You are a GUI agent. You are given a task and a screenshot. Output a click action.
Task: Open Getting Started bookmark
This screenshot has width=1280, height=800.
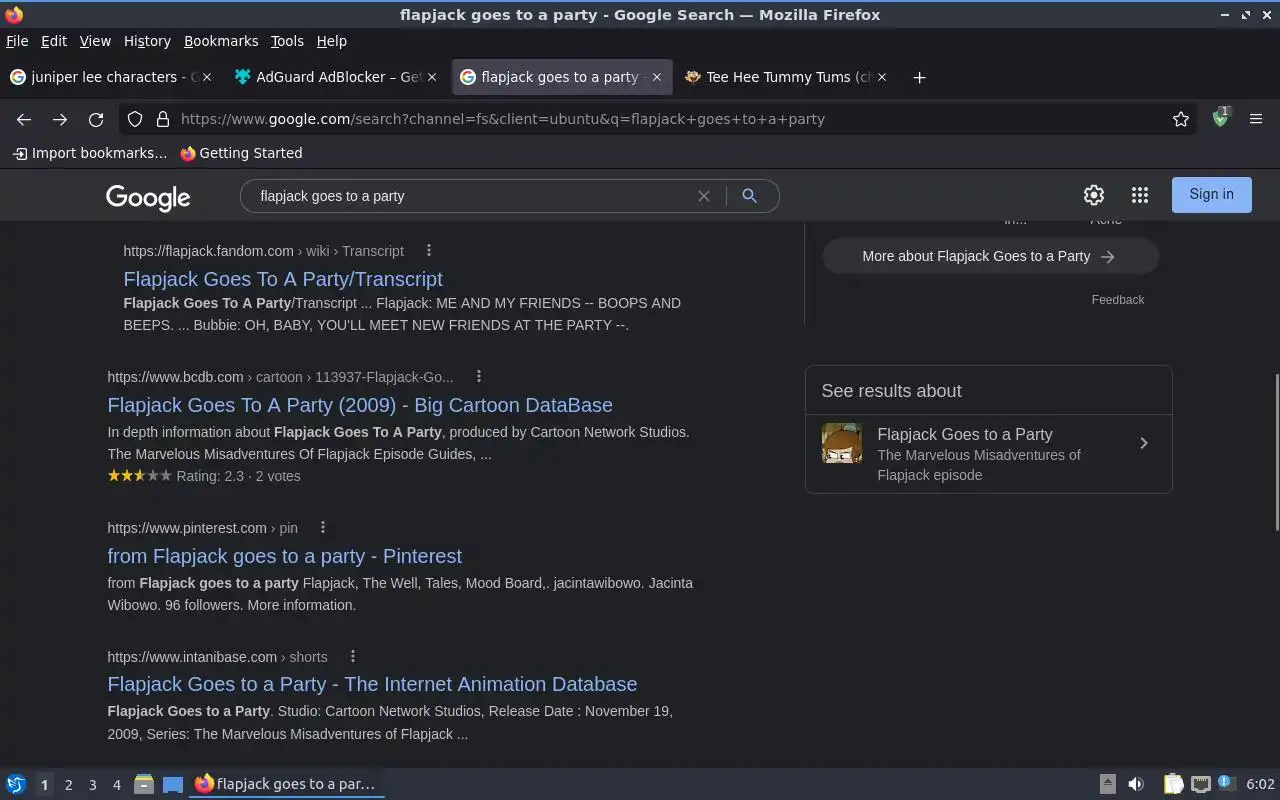click(241, 153)
